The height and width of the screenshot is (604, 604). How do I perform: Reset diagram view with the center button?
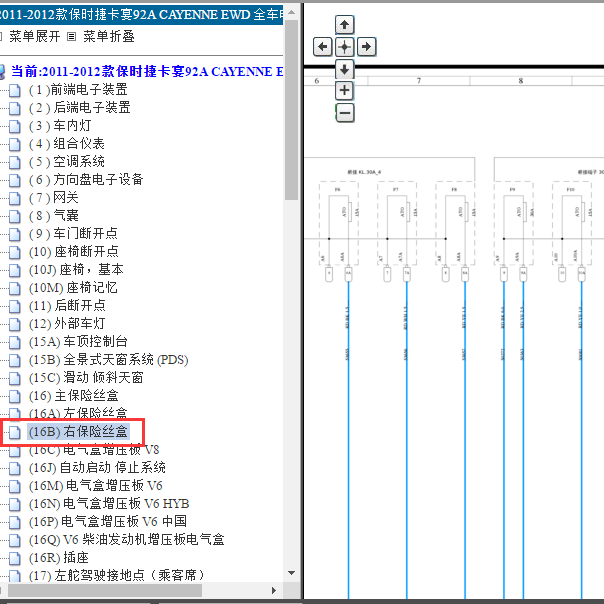click(344, 47)
